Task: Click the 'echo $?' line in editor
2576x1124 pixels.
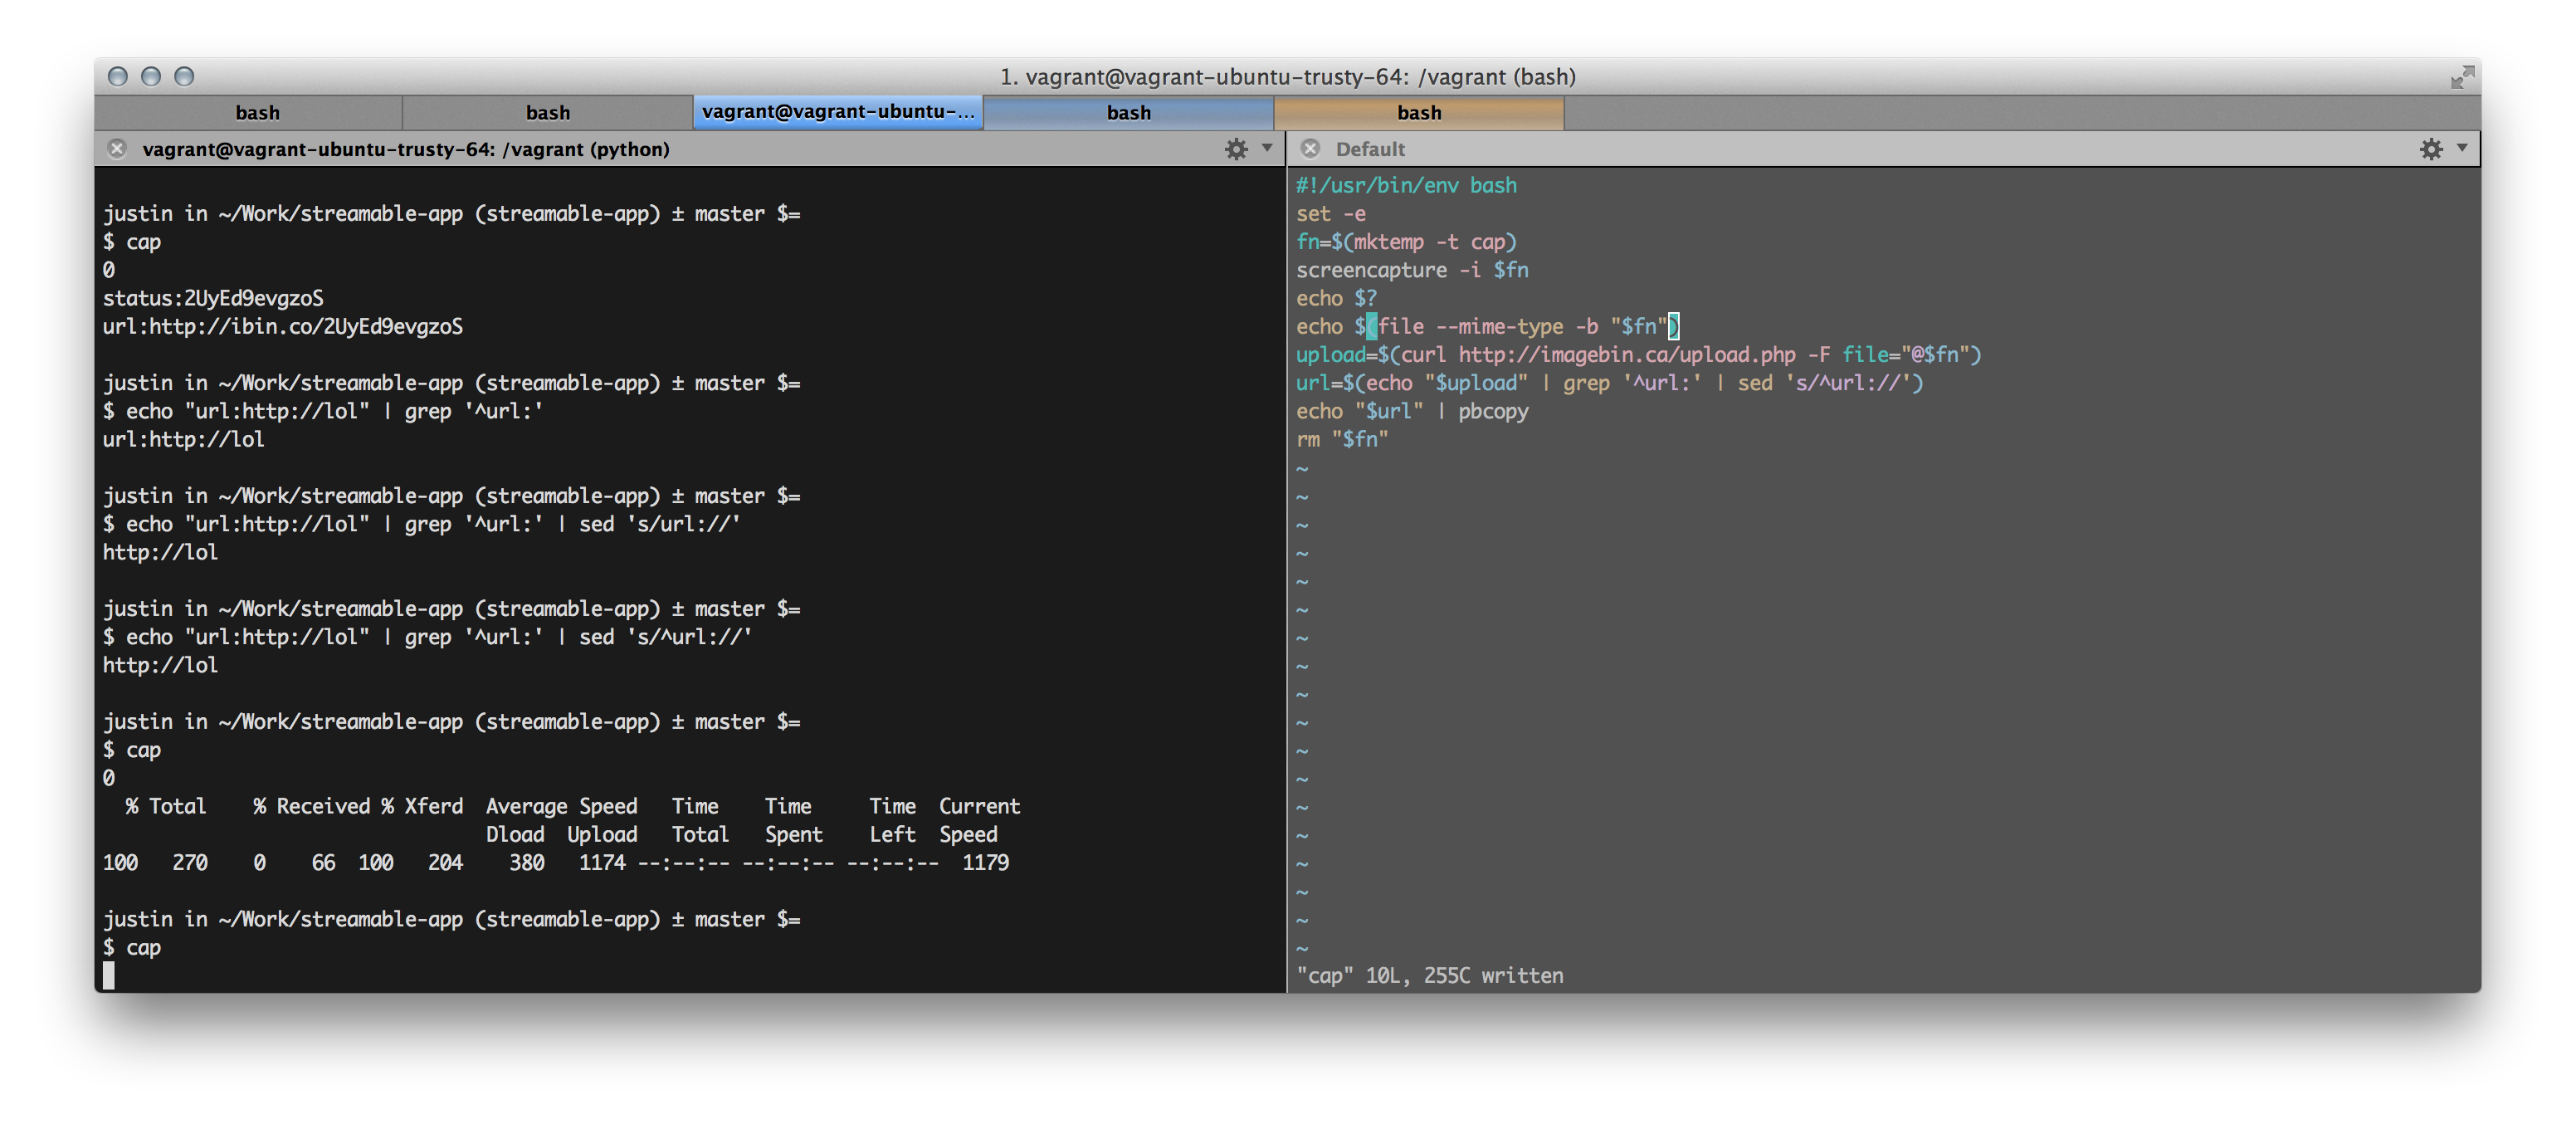Action: [x=1336, y=298]
